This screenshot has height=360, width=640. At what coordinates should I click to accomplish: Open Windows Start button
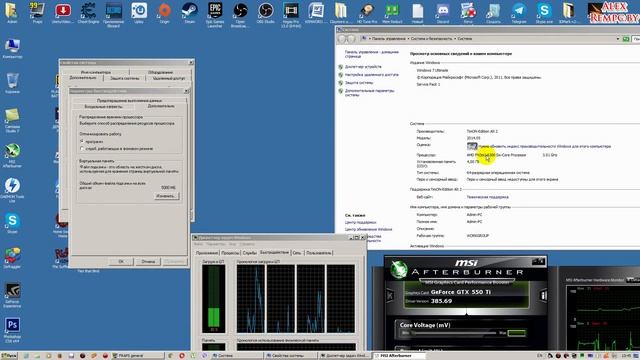click(x=9, y=356)
